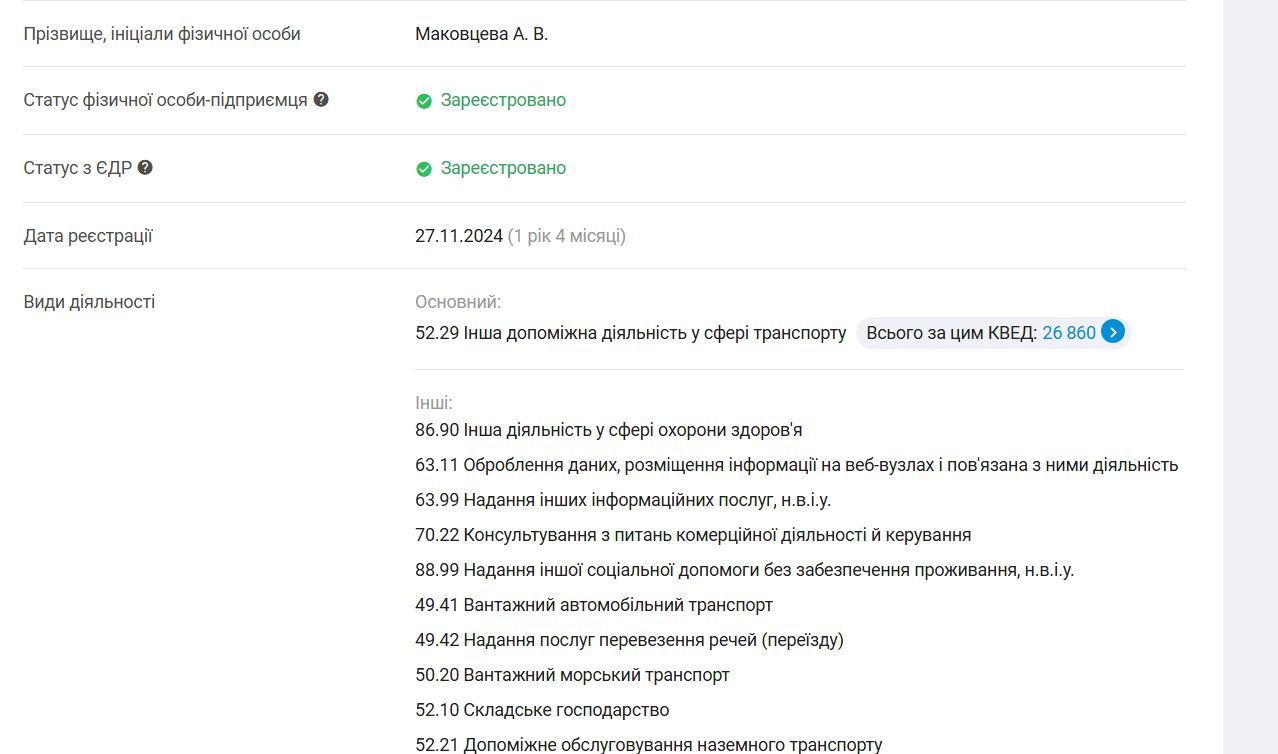
Task: Open the help icon next to 'Статус з ЄДР'
Action: [x=145, y=167]
